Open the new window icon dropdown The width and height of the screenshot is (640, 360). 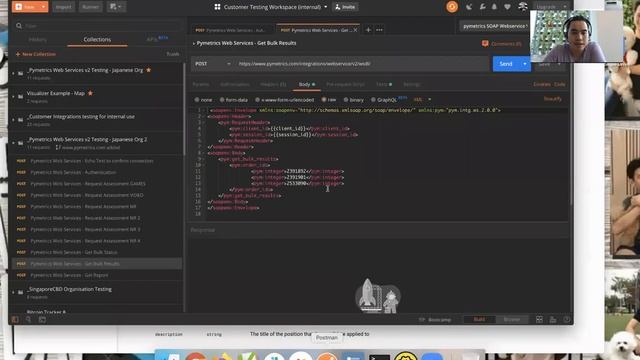[x=116, y=7]
